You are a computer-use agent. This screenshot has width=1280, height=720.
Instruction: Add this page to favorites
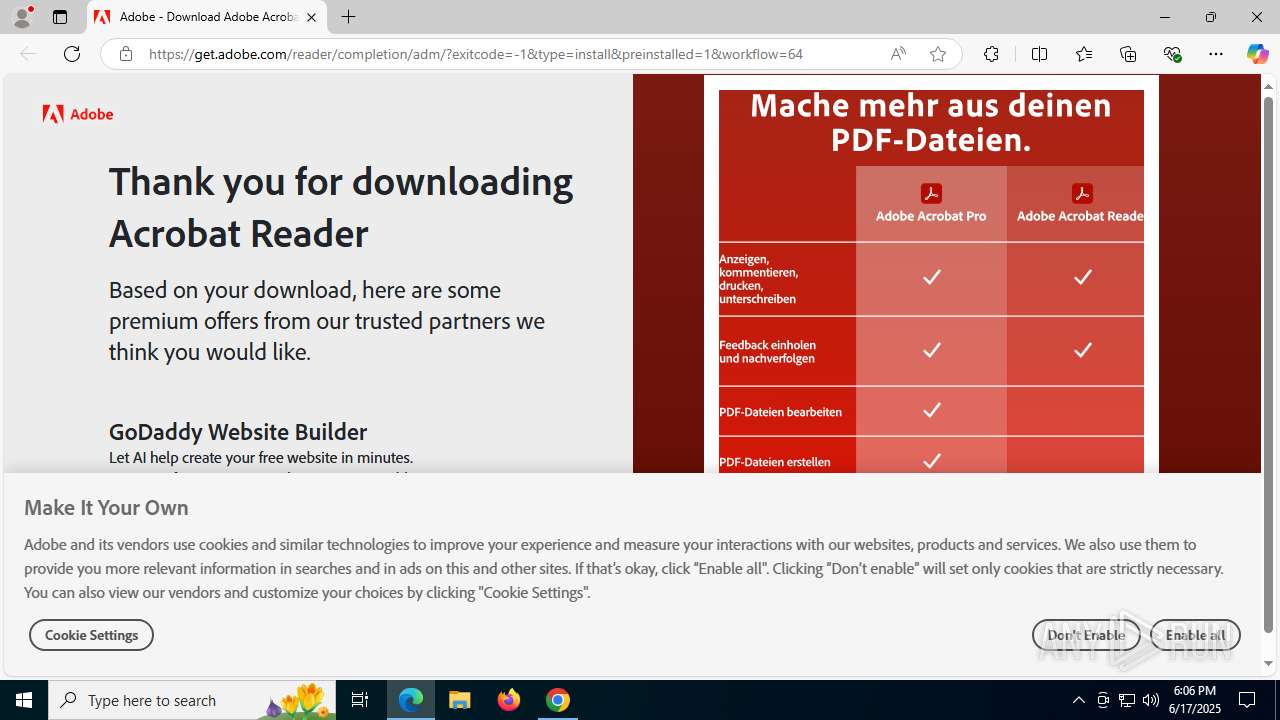point(938,54)
